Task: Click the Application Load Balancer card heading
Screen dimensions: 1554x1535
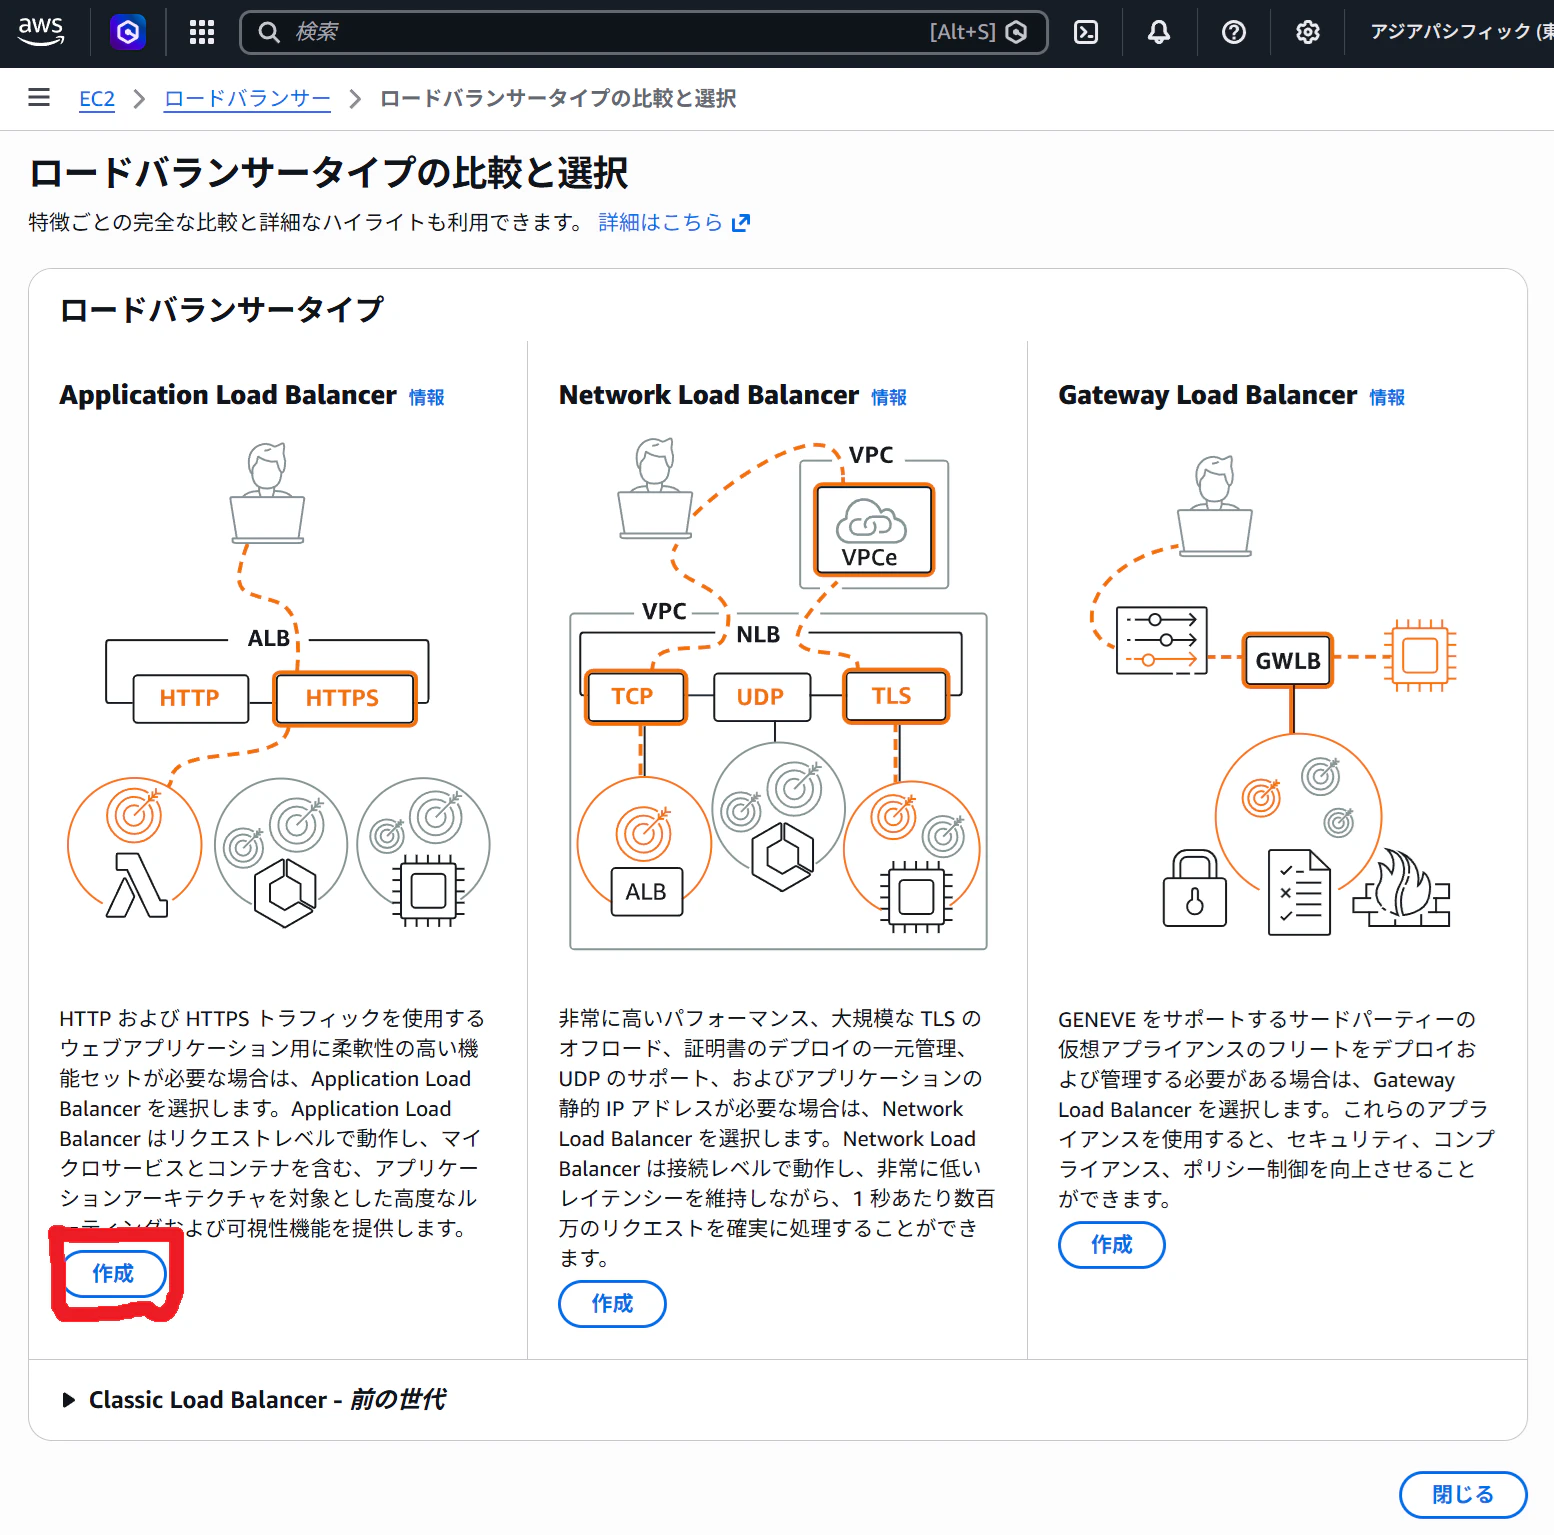Action: pyautogui.click(x=228, y=395)
